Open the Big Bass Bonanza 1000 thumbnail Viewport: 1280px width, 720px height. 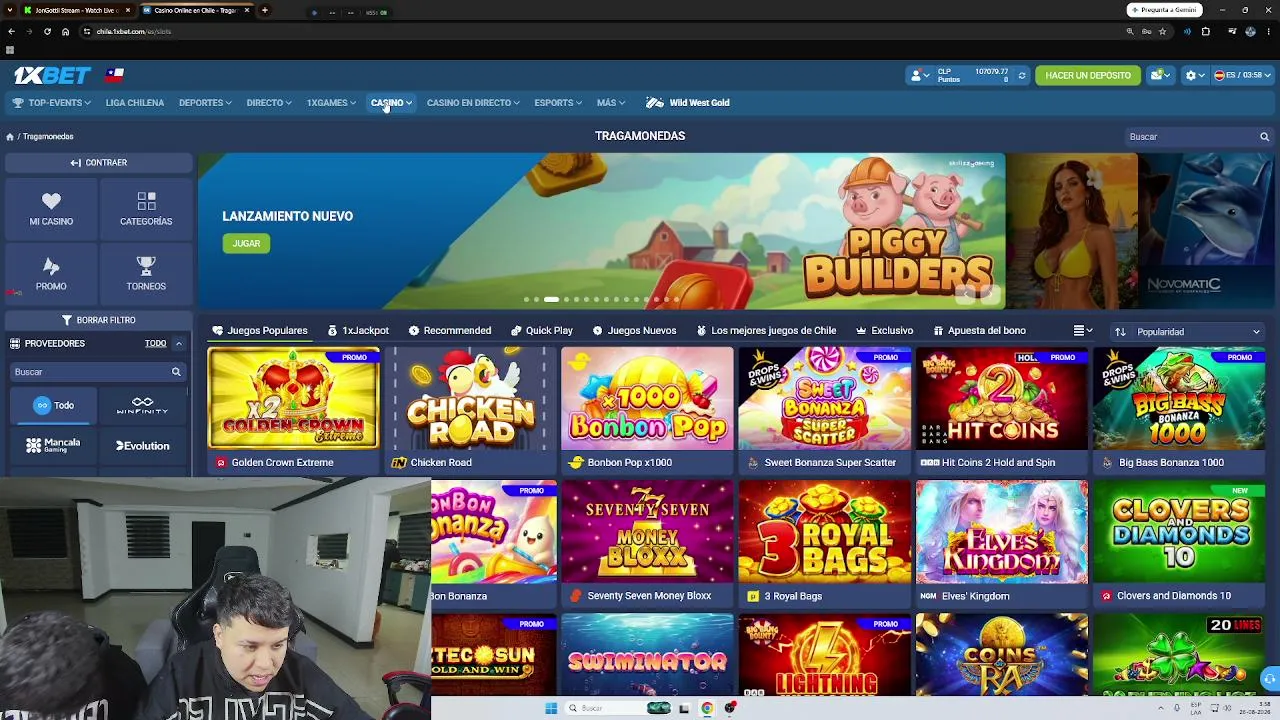(1179, 399)
